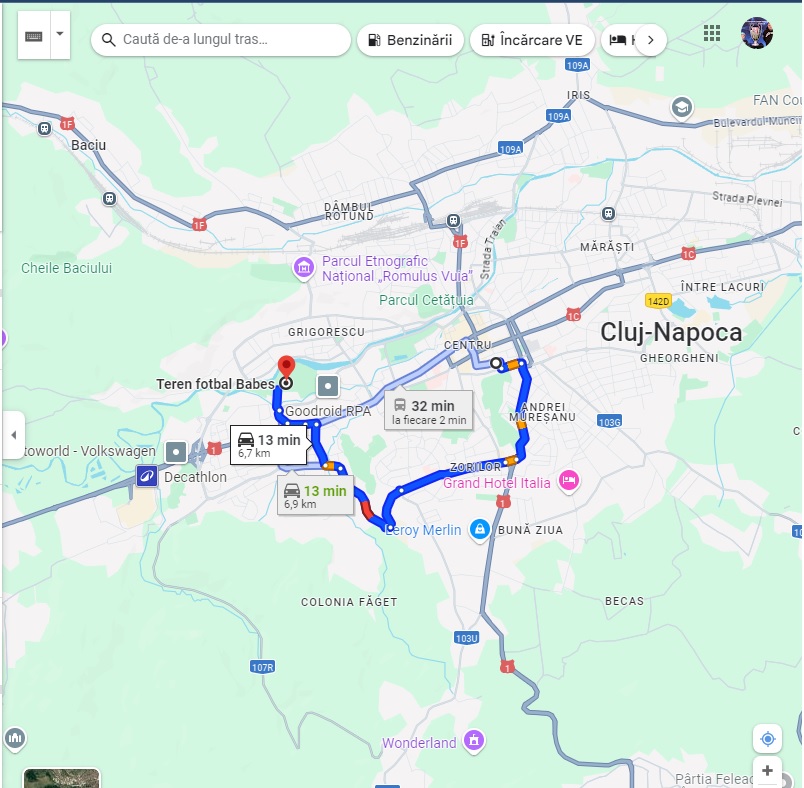Click the keyboard input tools icon
804x788 pixels.
point(34,36)
